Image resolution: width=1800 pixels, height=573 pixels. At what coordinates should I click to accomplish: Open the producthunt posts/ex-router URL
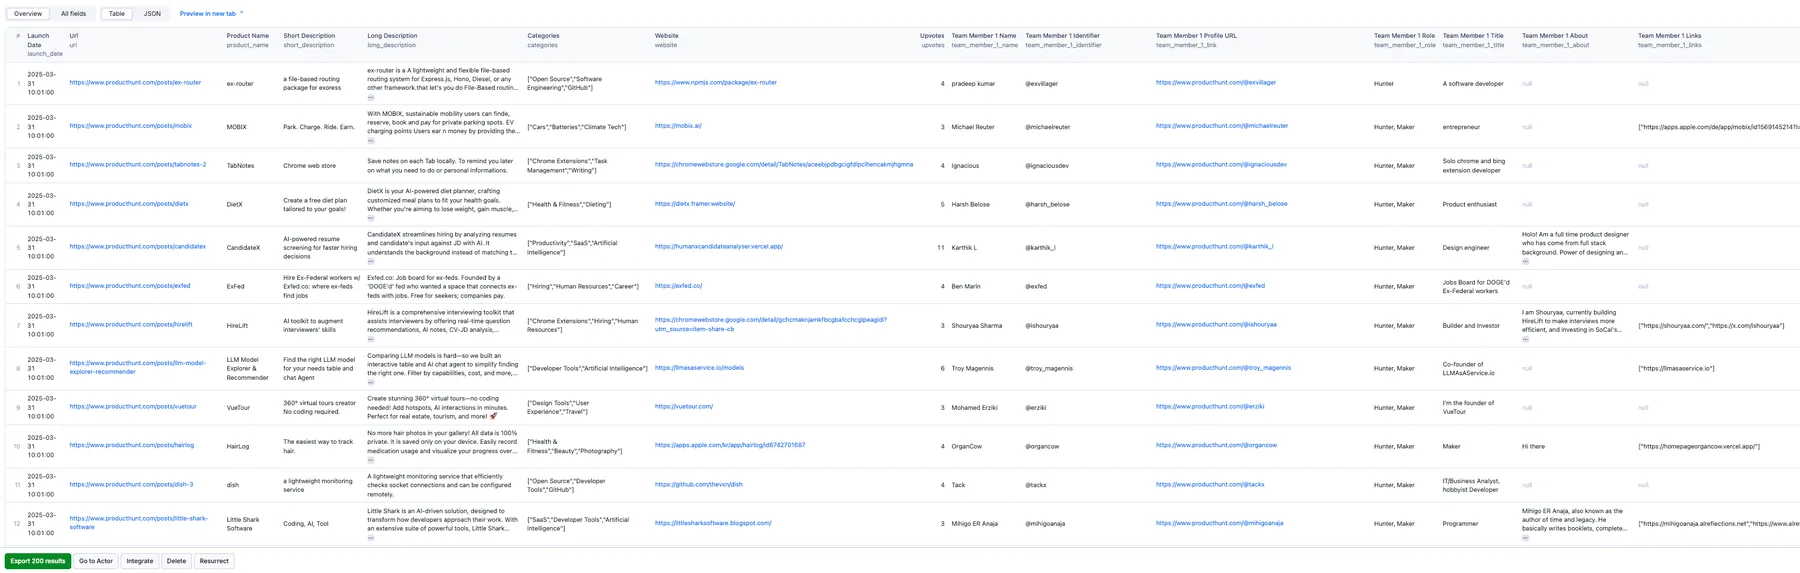135,83
